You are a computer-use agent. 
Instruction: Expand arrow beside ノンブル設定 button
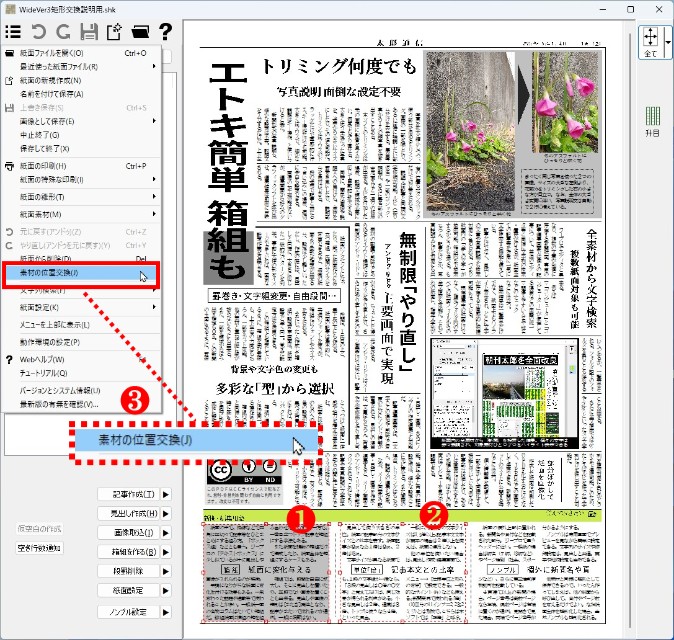166,611
